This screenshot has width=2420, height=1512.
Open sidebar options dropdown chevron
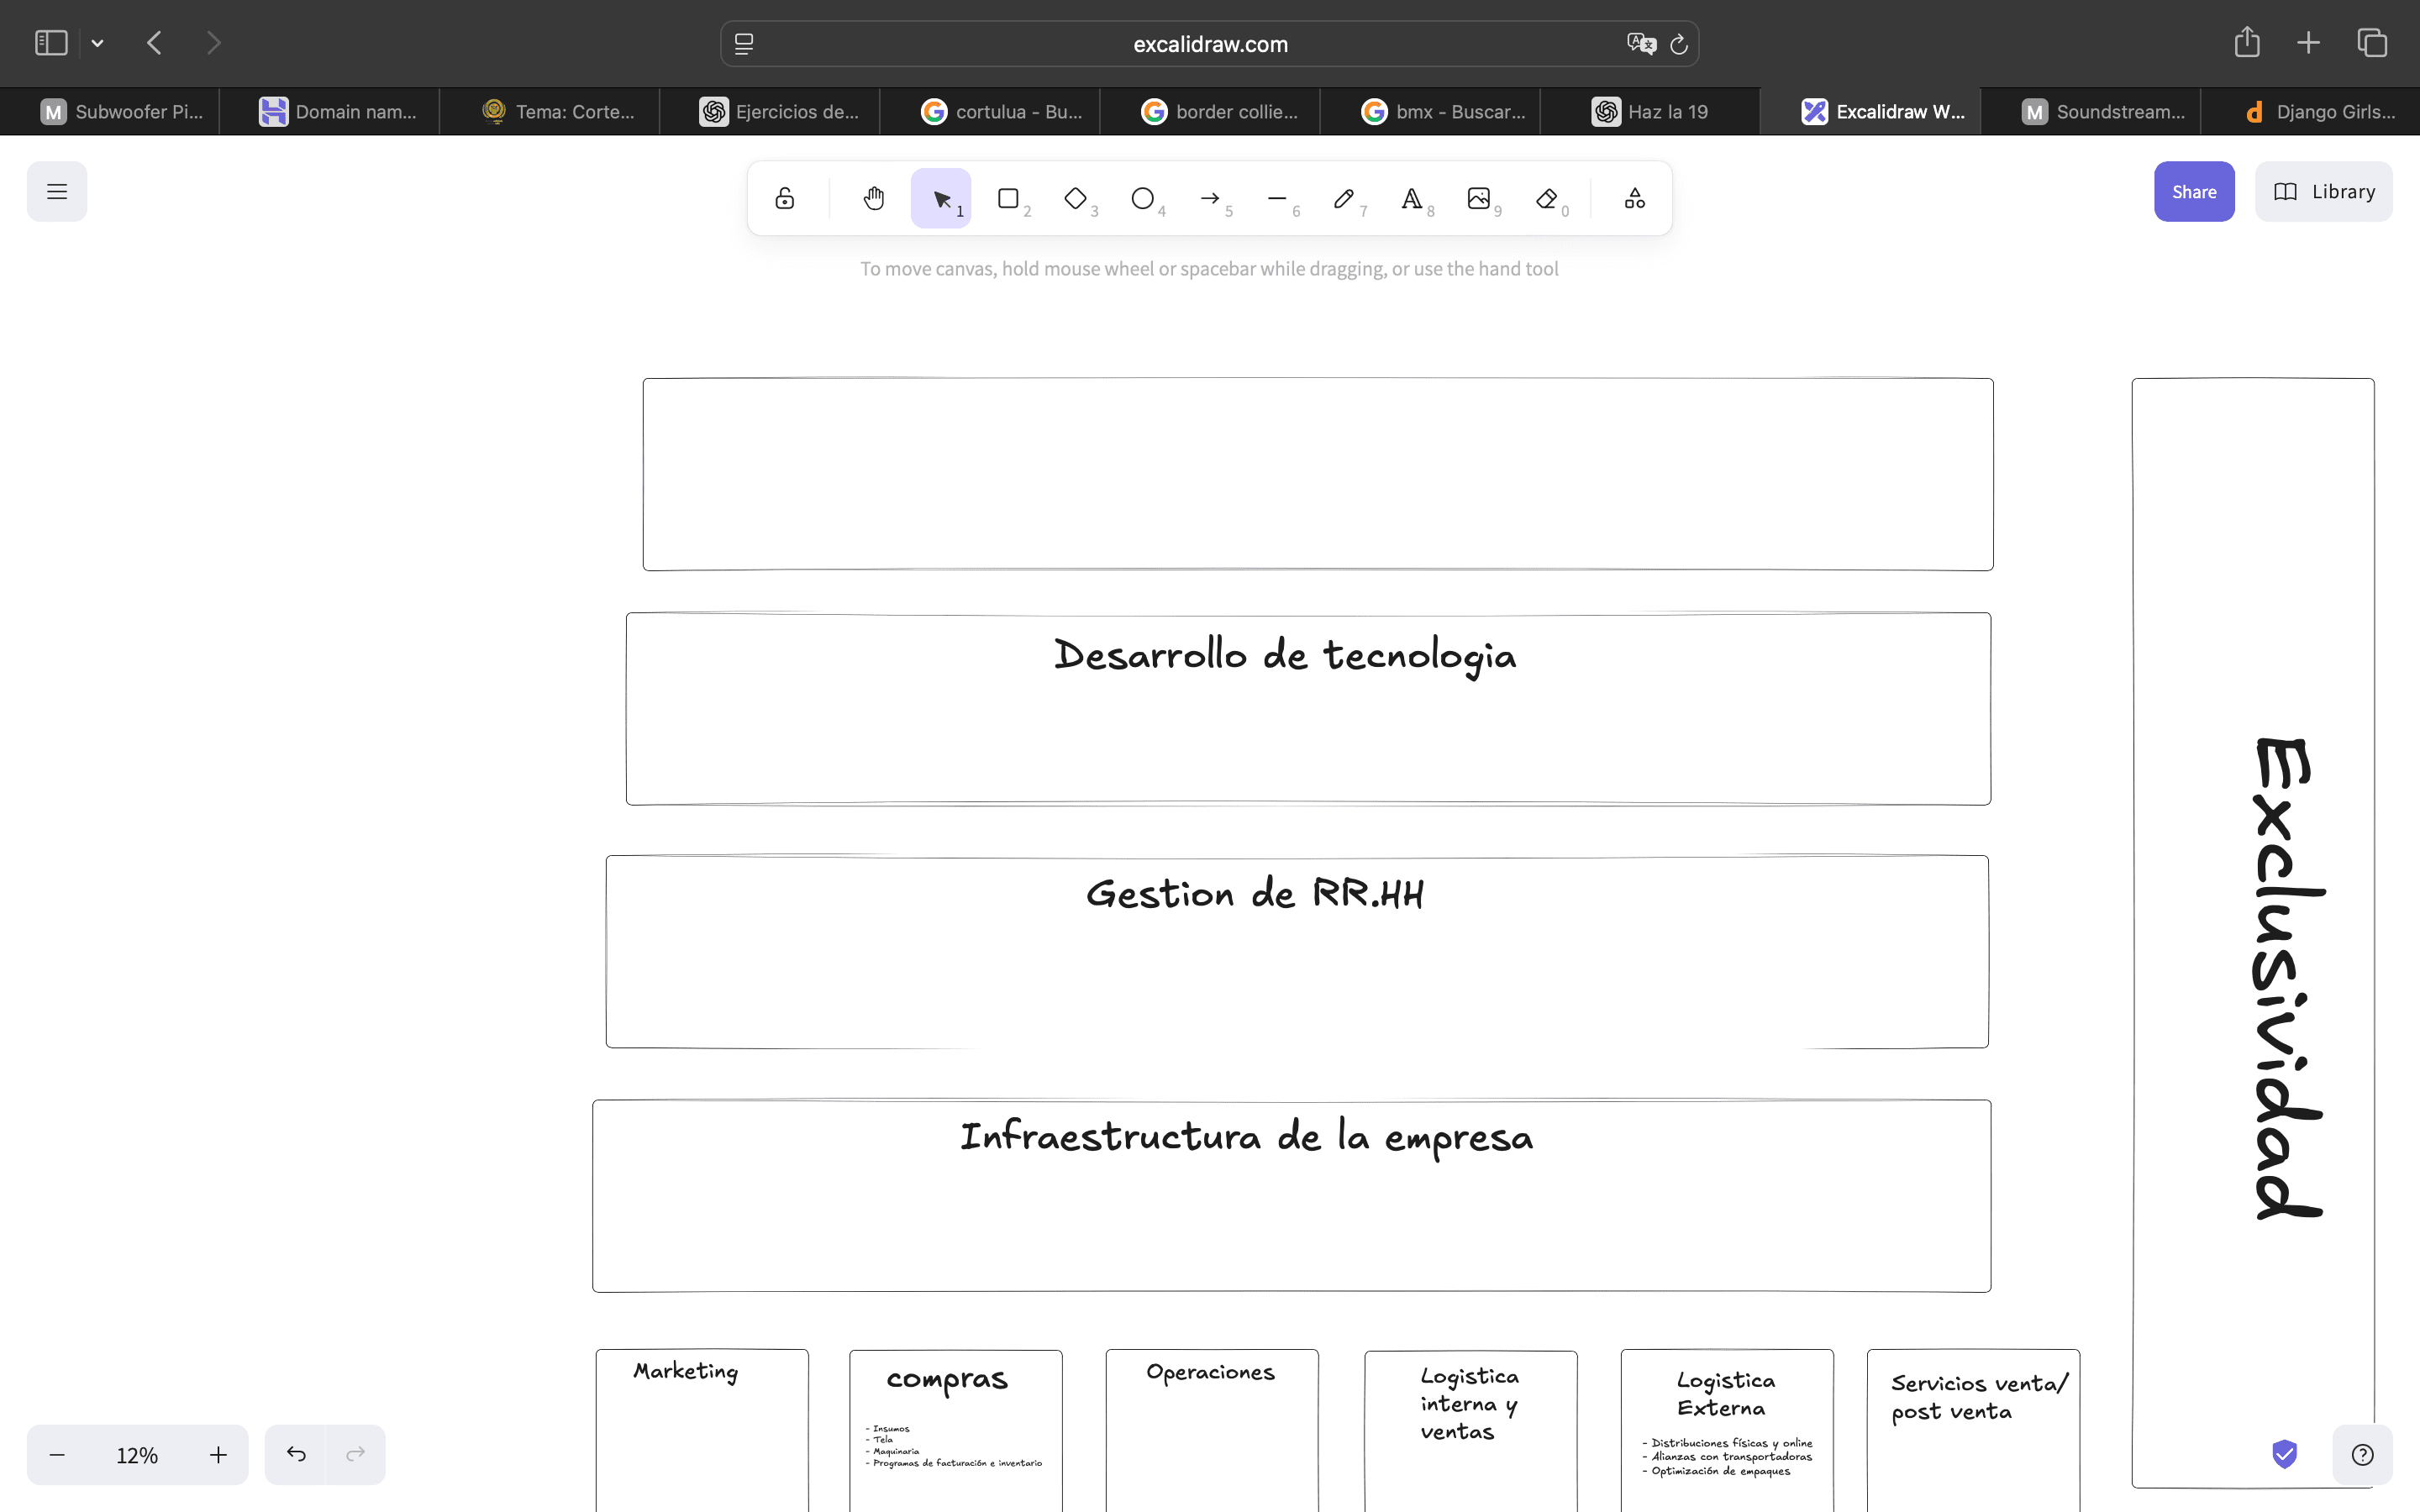point(97,43)
